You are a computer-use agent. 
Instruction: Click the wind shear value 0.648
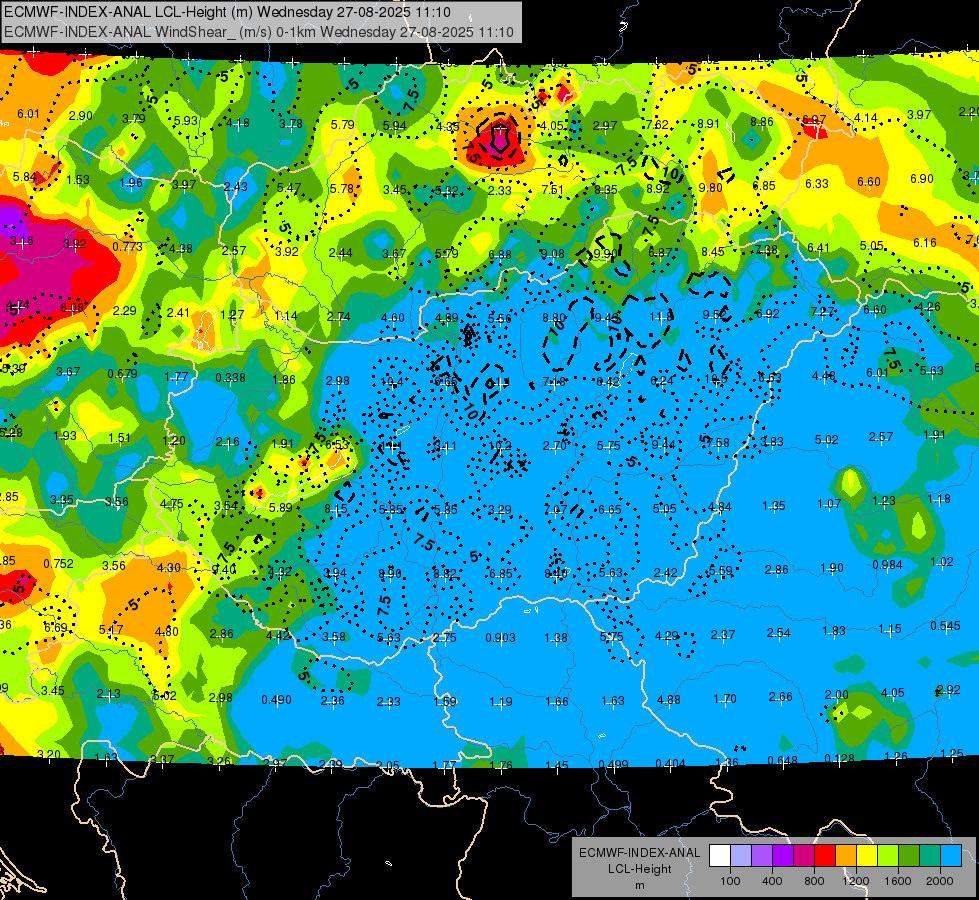782,760
